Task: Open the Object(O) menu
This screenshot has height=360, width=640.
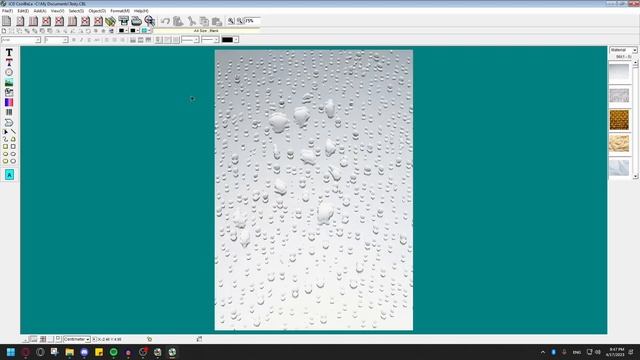Action: [97, 11]
